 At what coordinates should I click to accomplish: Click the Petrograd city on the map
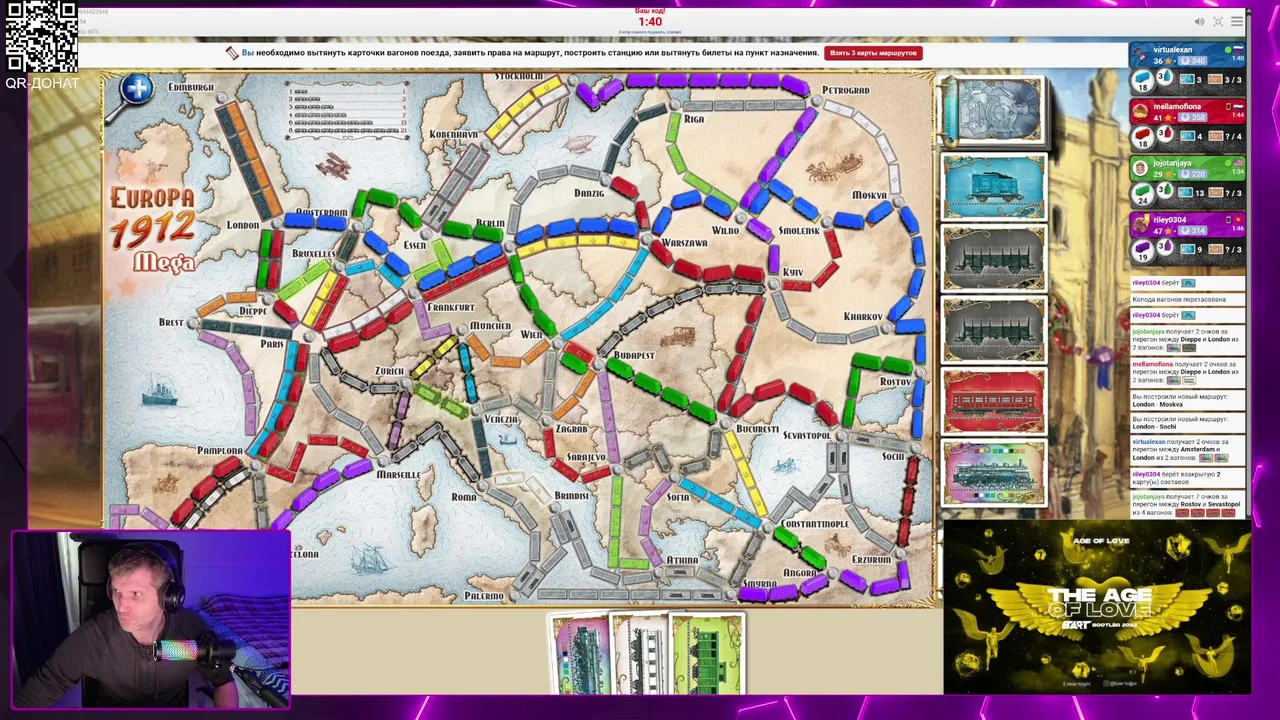pos(845,90)
